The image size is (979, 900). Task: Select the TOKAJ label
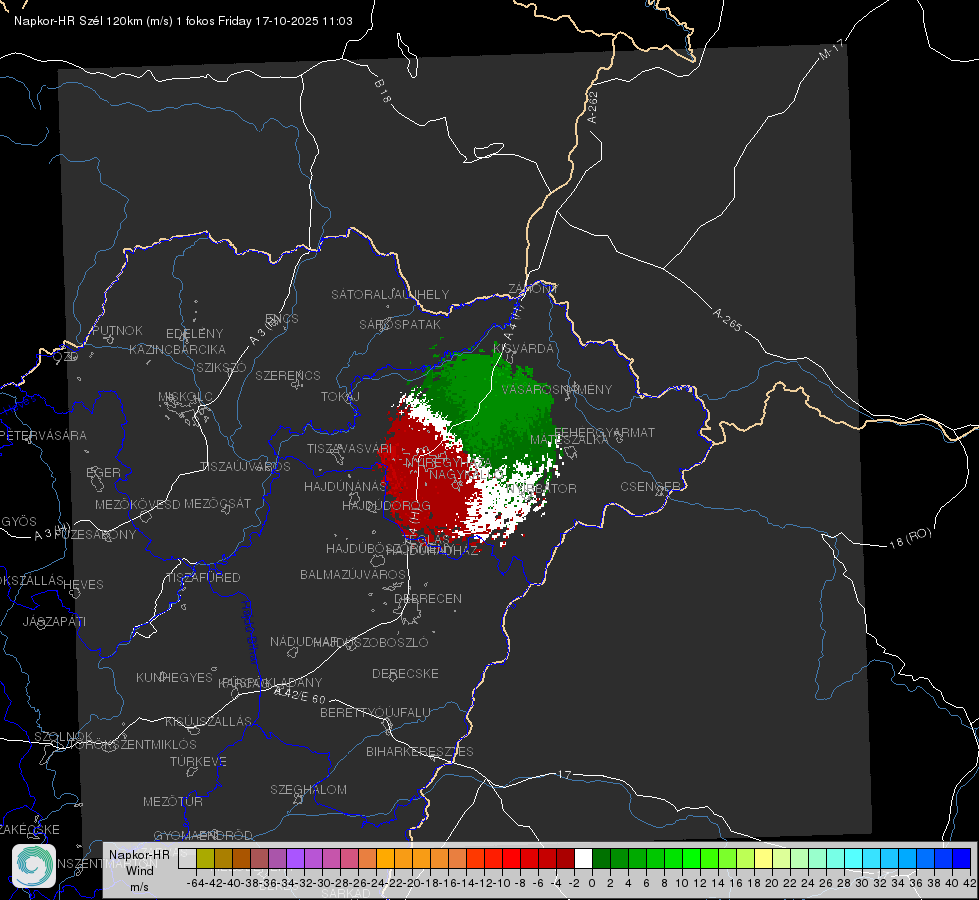coord(340,397)
